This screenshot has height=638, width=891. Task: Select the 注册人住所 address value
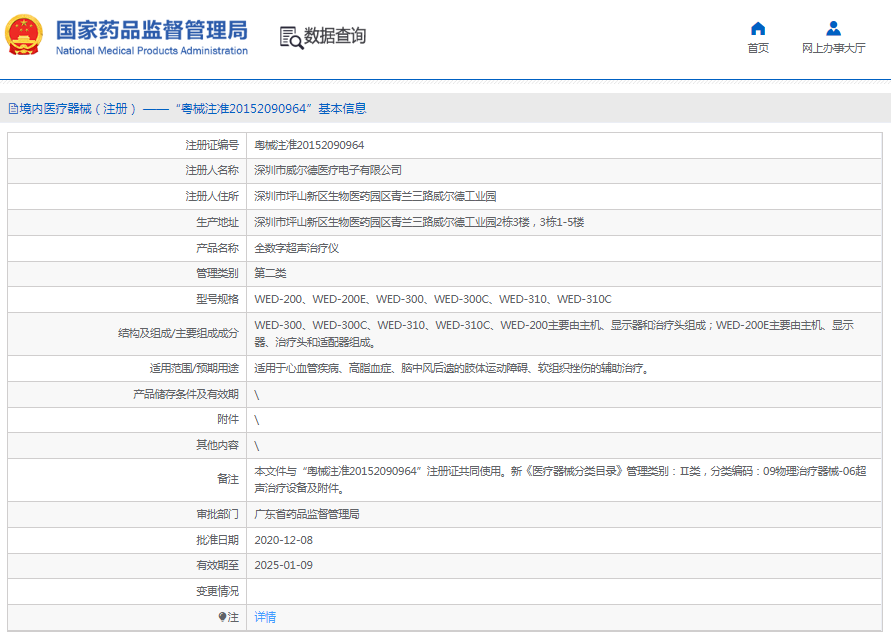pyautogui.click(x=375, y=197)
